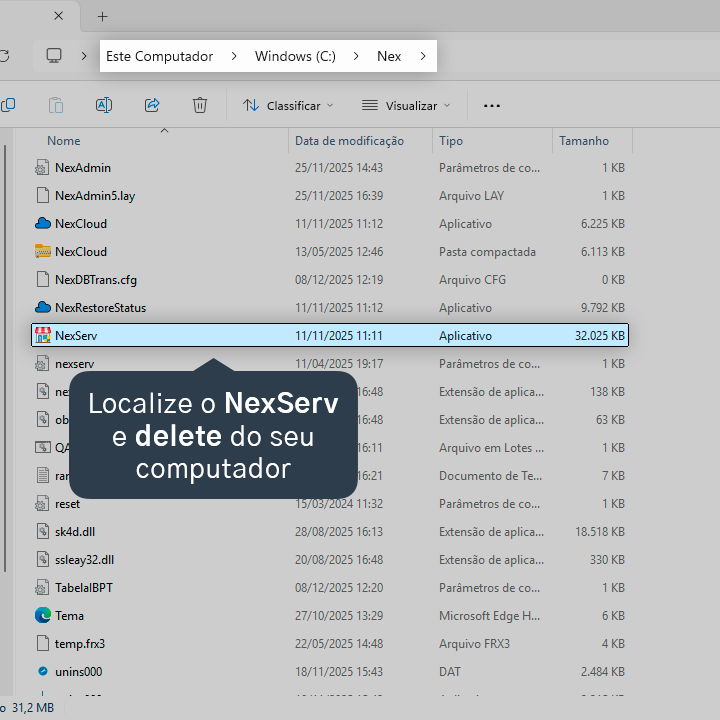The height and width of the screenshot is (720, 720).
Task: Select lowercase nexserv settings file icon
Action: coord(42,364)
